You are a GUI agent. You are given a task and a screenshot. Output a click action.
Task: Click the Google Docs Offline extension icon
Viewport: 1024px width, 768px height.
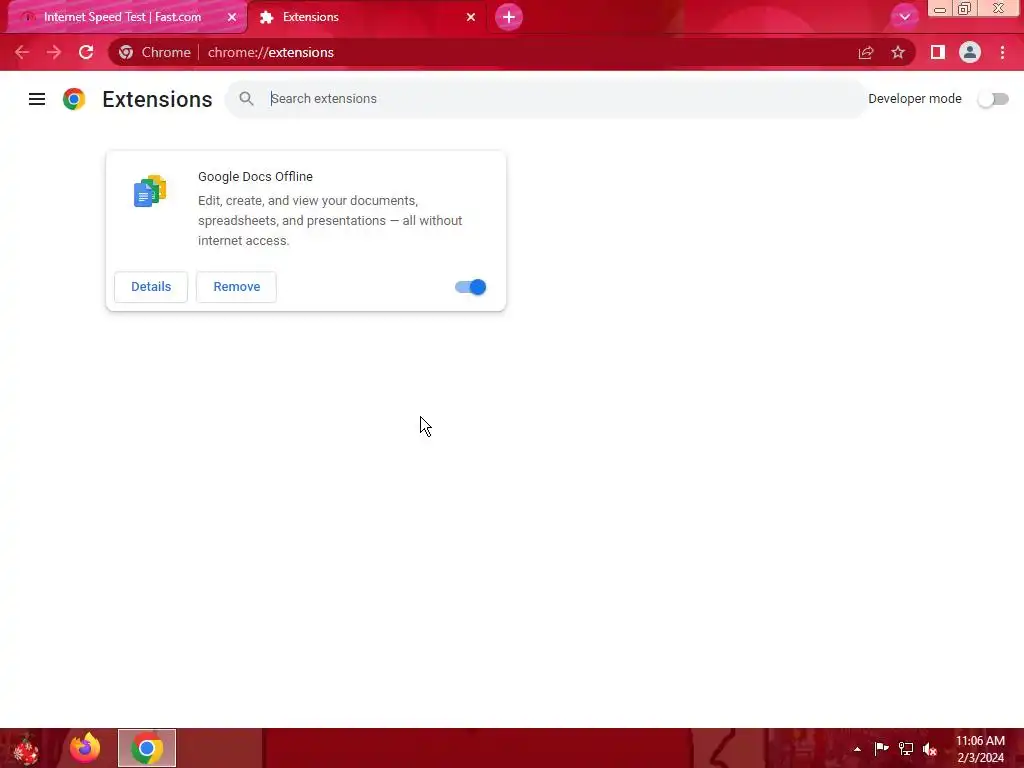(150, 191)
